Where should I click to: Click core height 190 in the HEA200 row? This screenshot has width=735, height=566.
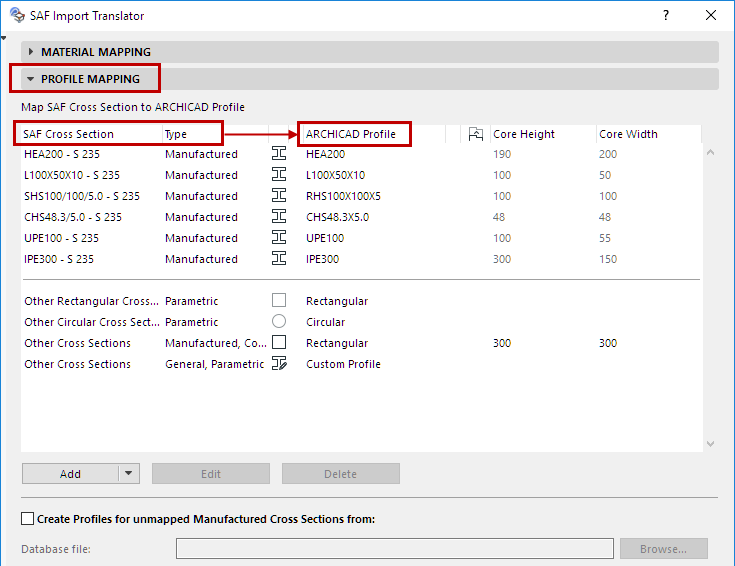tap(502, 154)
